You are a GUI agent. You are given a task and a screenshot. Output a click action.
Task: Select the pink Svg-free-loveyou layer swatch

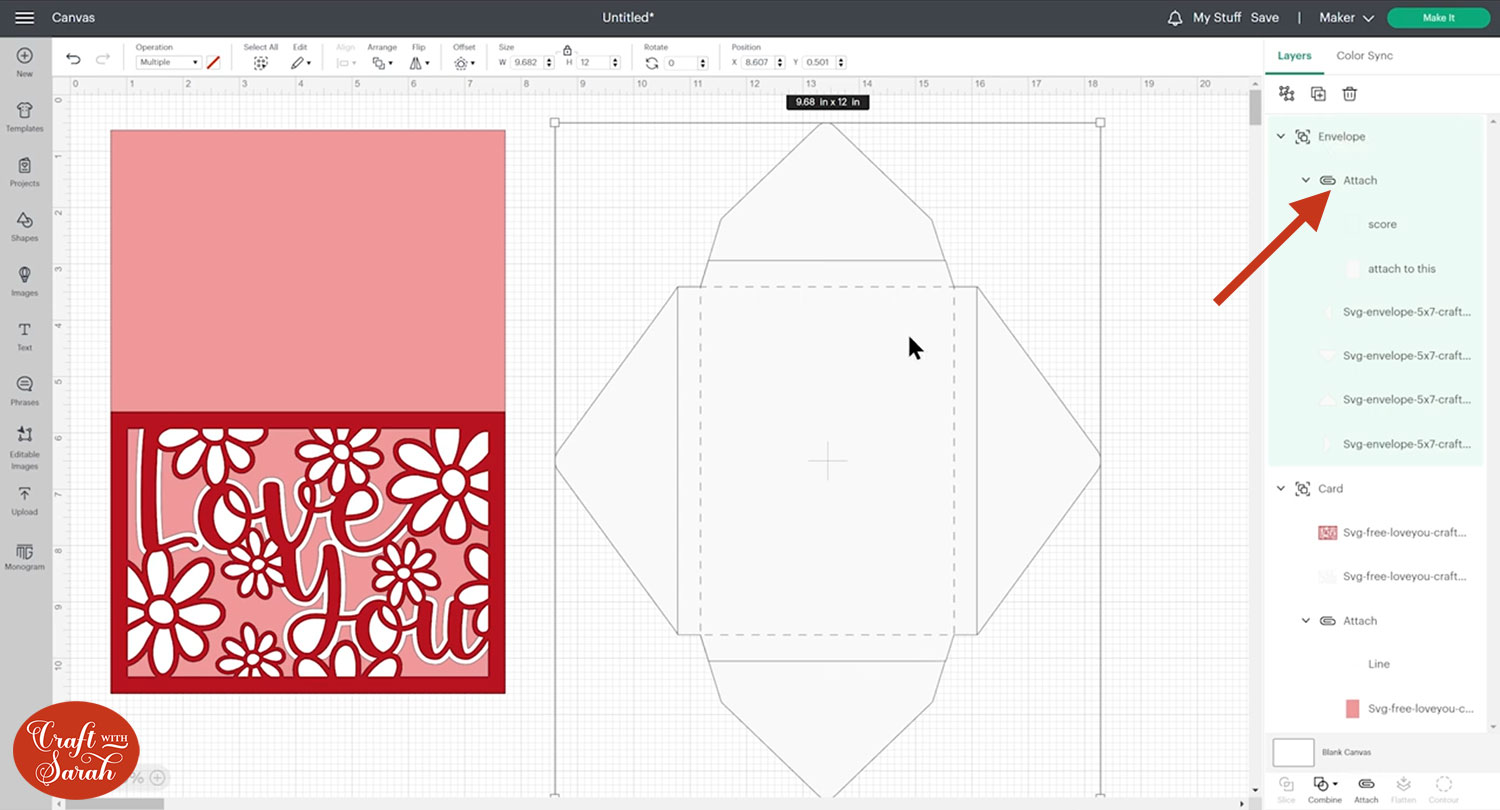(1352, 709)
